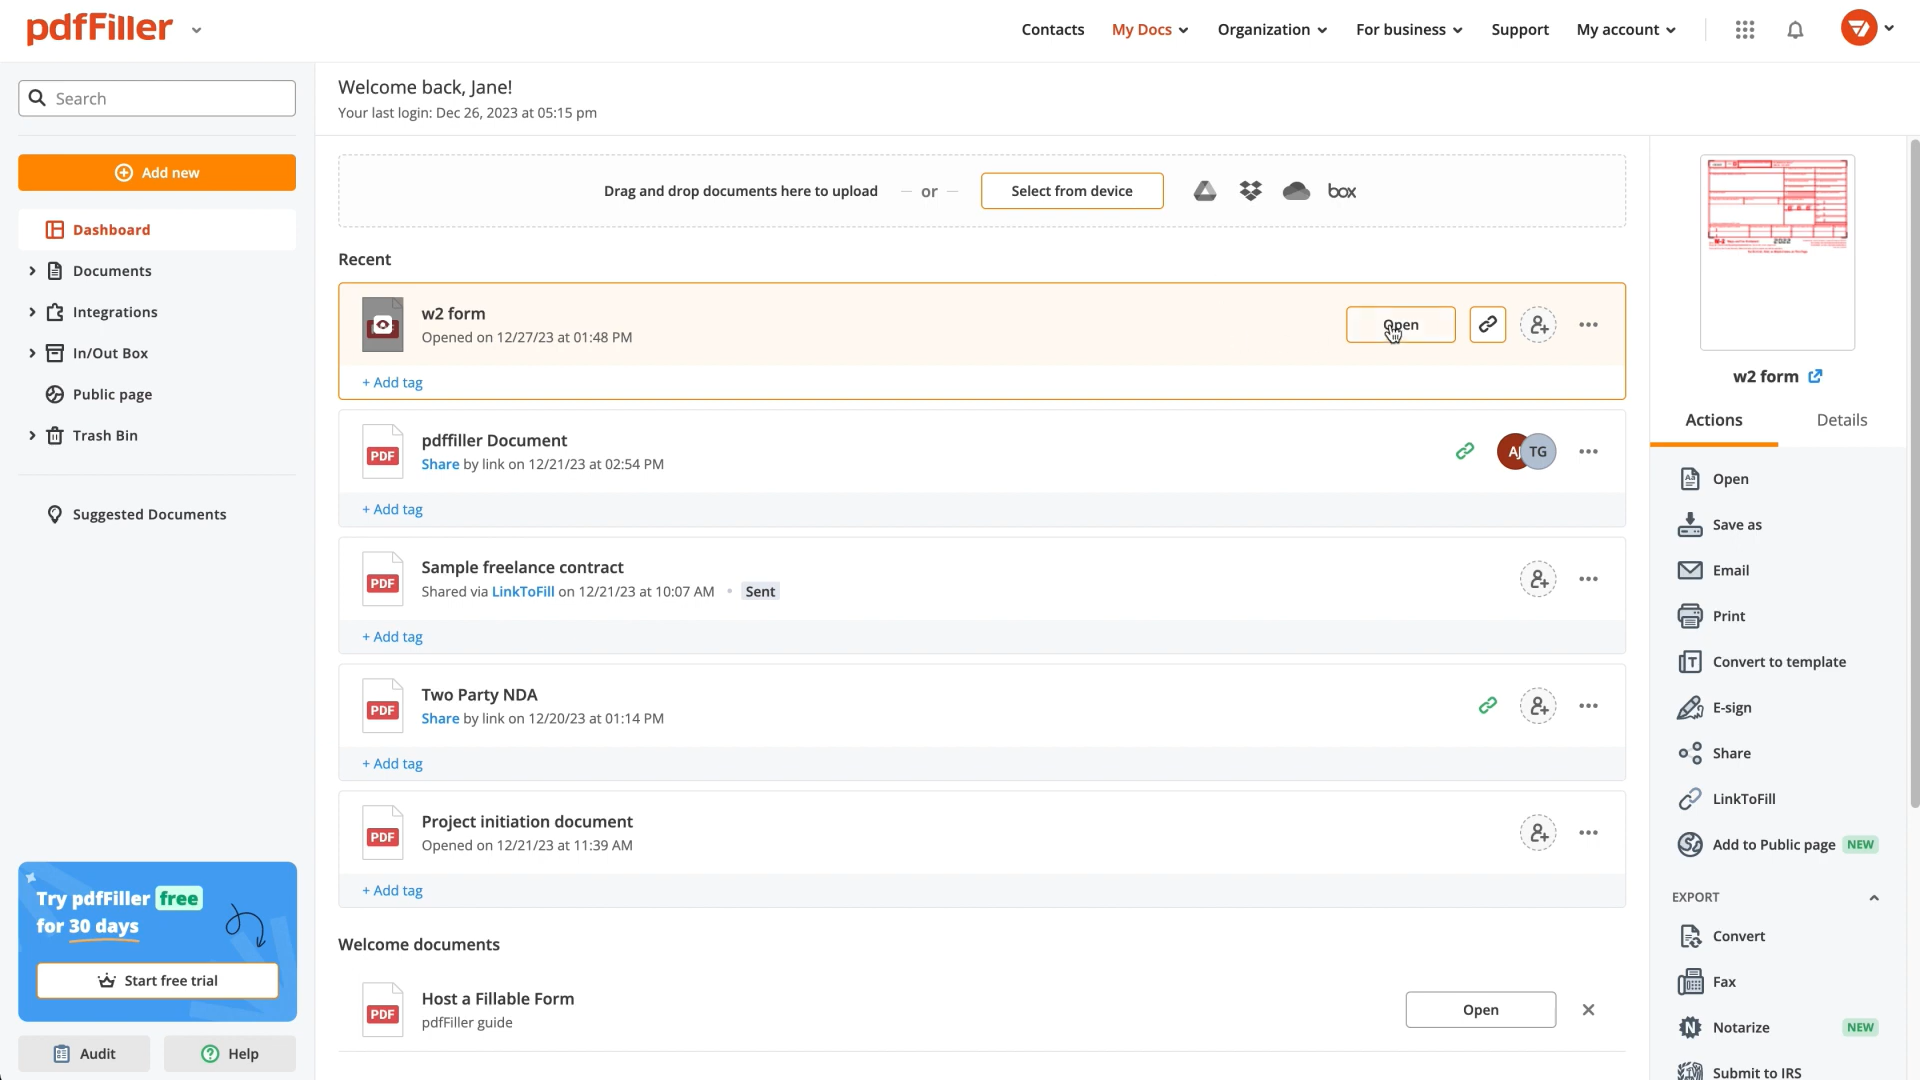Click Select from device button
Viewport: 1920px width, 1080px height.
point(1072,191)
